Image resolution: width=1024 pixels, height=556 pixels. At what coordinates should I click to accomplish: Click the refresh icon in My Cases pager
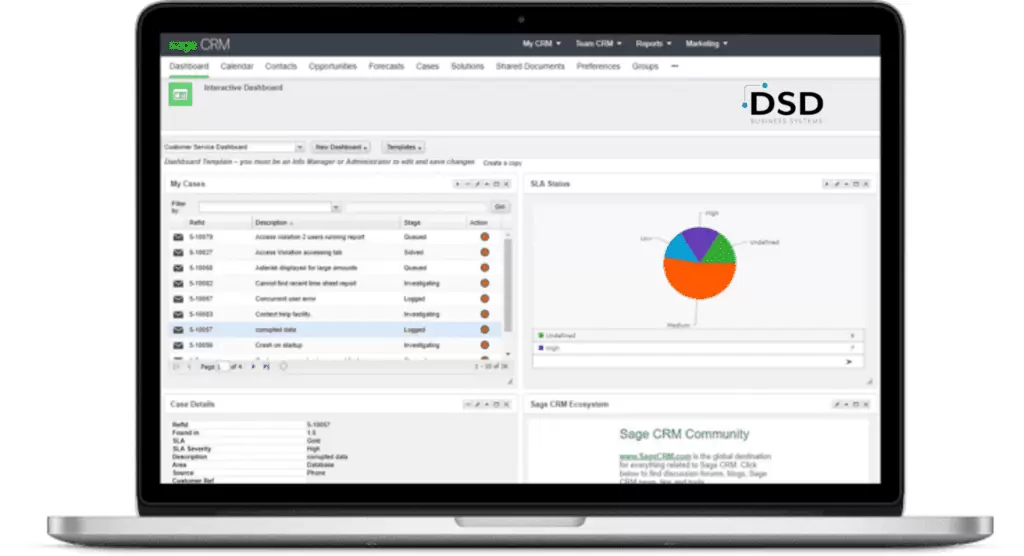point(283,367)
